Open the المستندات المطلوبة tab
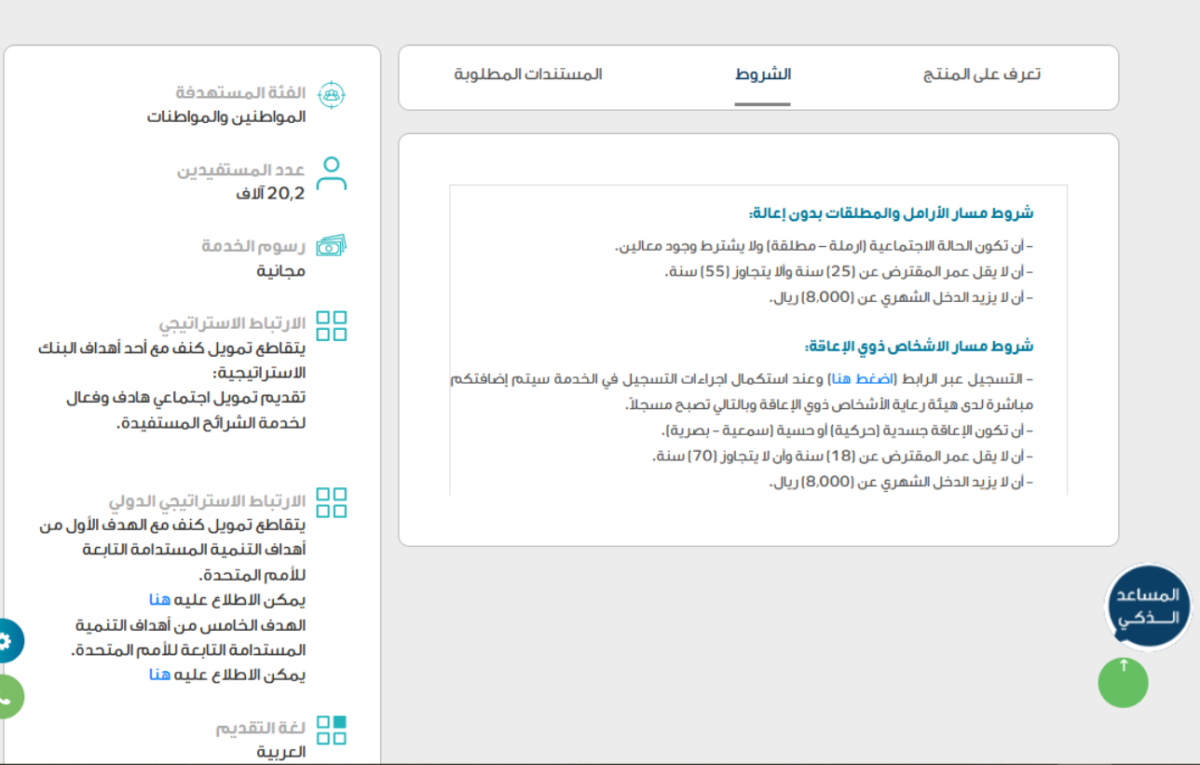1200x765 pixels. pos(528,75)
